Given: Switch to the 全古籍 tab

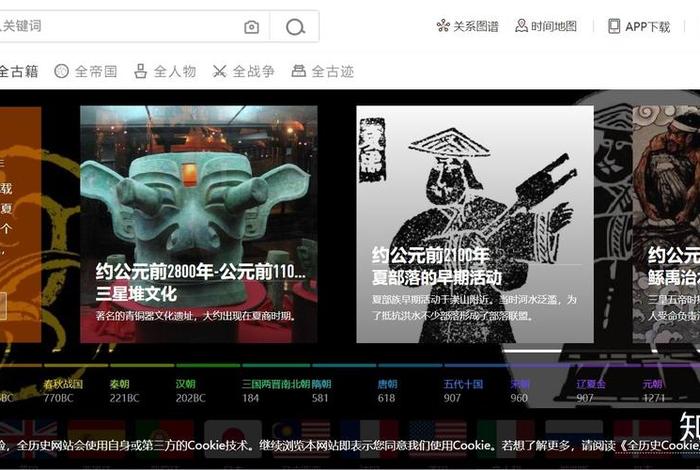Looking at the screenshot, I should point(19,71).
